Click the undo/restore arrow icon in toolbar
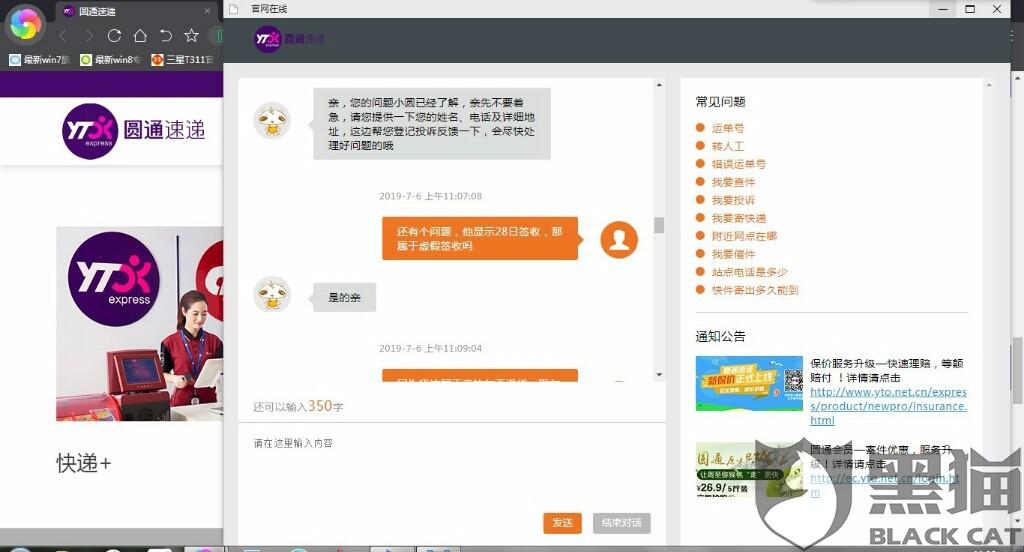1024x552 pixels. click(x=166, y=36)
